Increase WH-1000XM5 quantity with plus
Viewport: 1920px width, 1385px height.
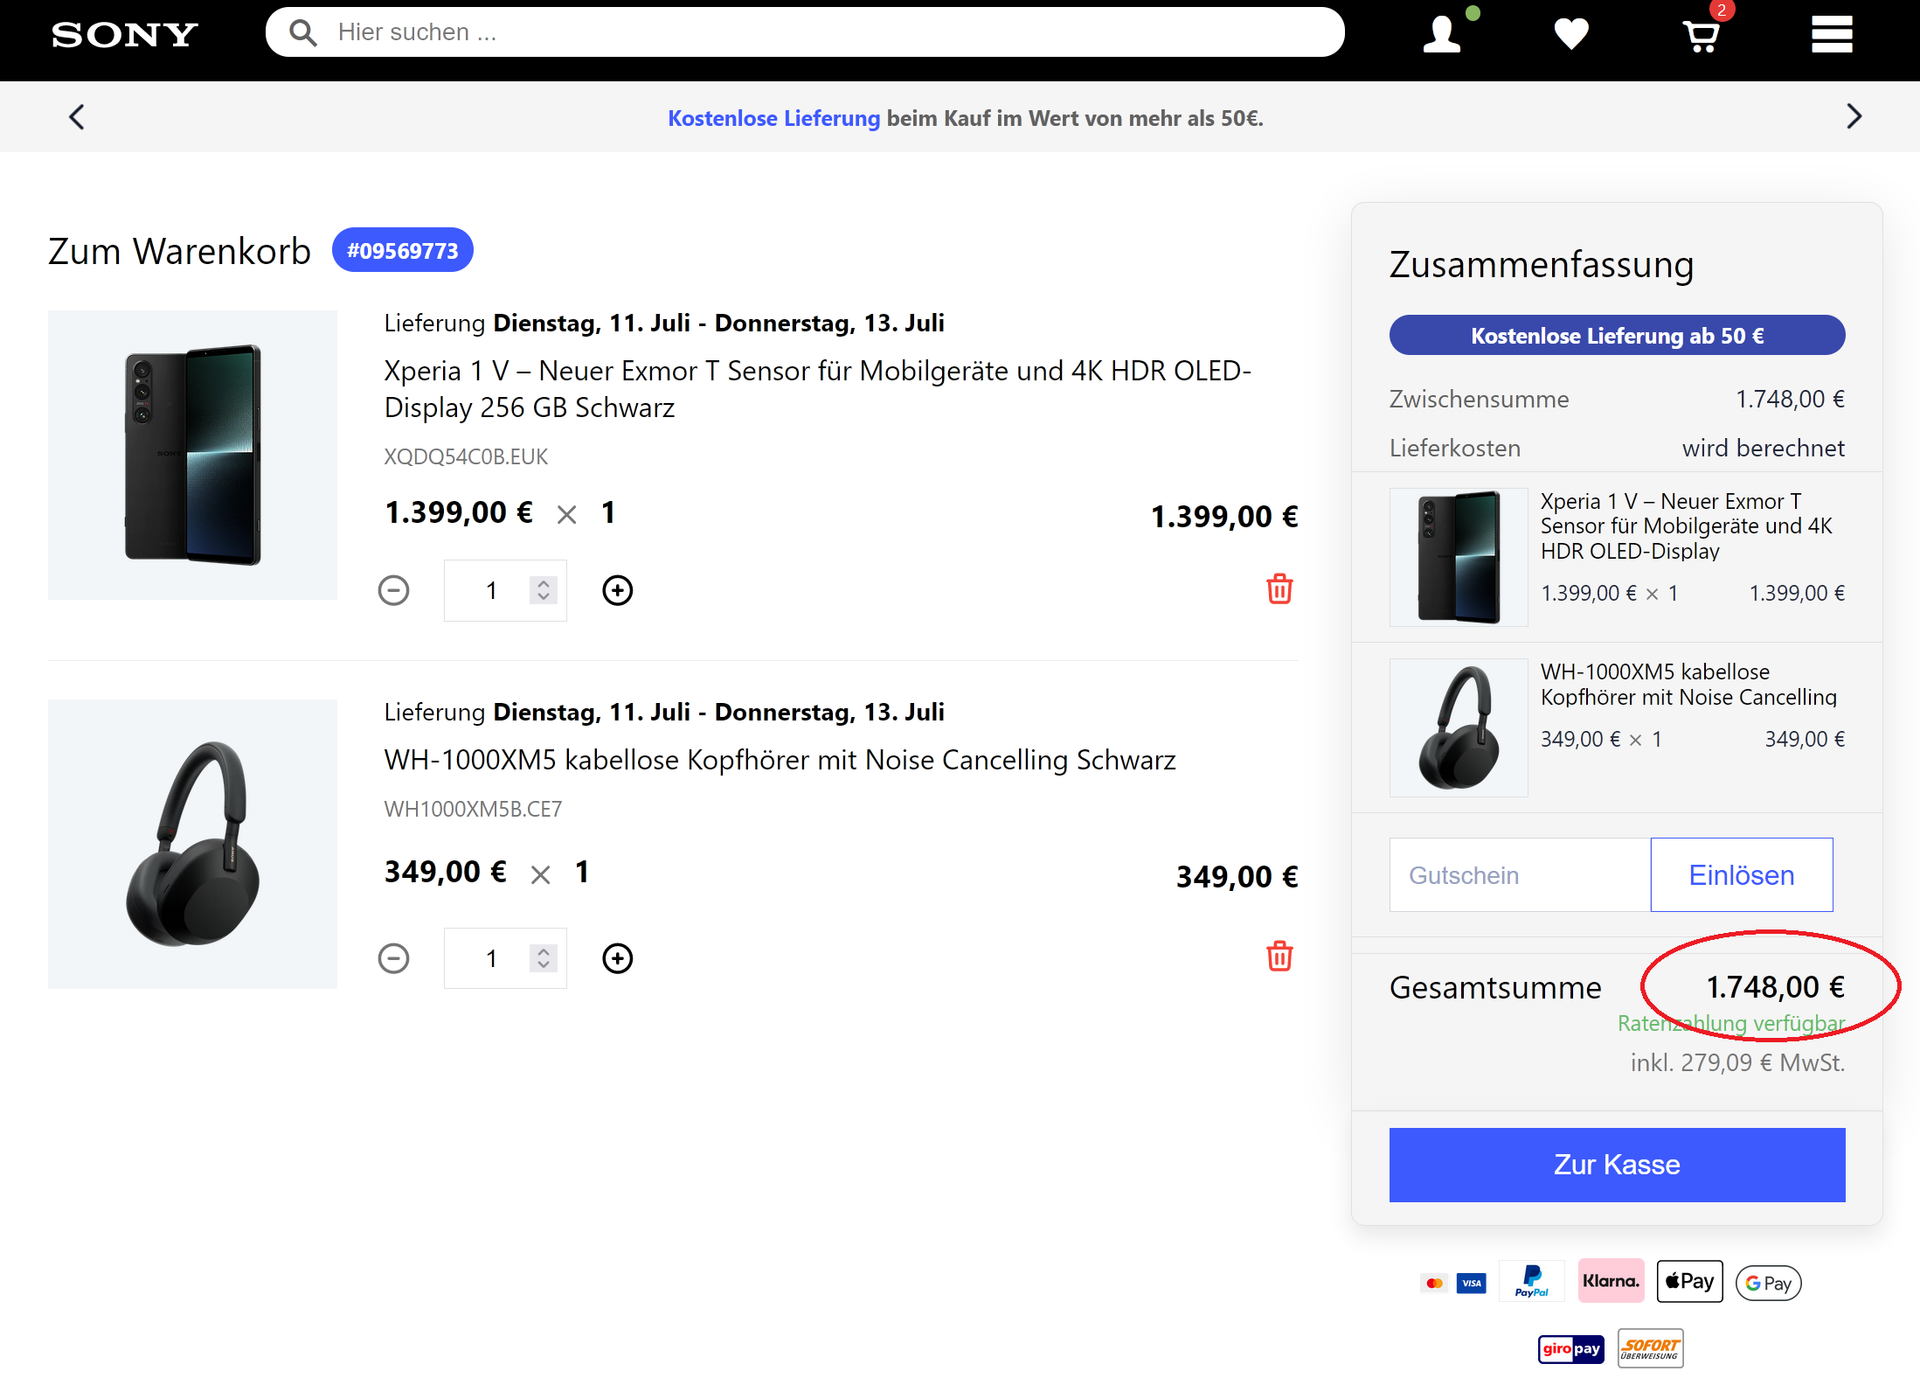[618, 959]
